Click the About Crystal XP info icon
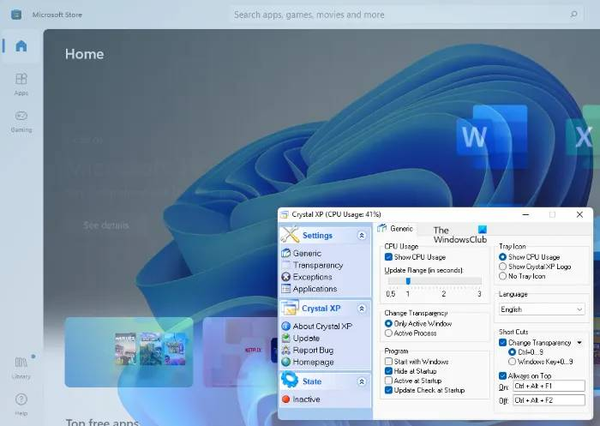Screen dimensions: 600x426 click(x=285, y=326)
